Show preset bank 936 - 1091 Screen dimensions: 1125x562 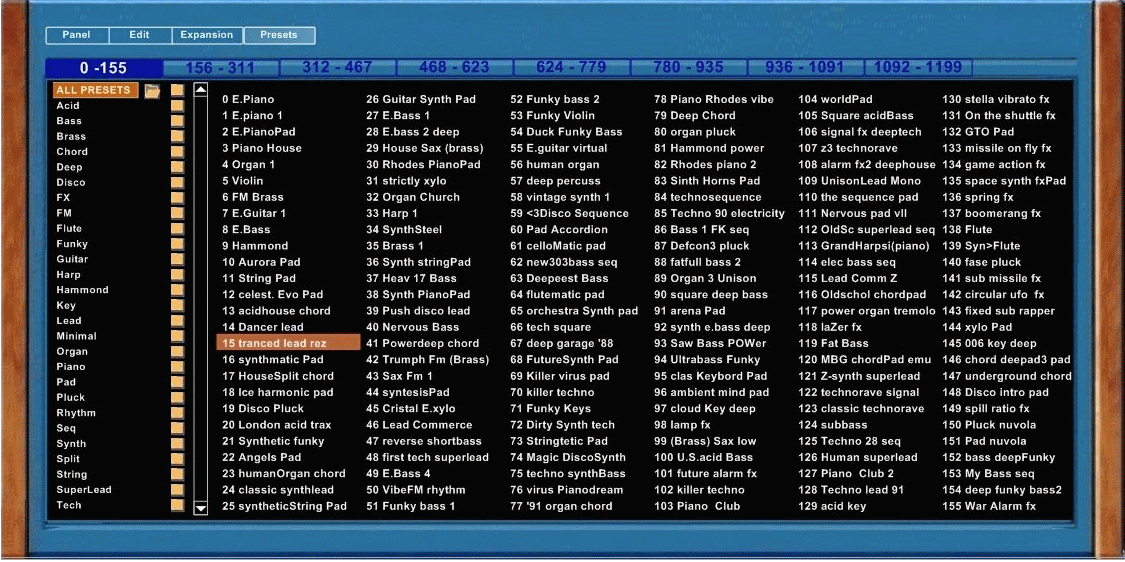pyautogui.click(x=805, y=67)
